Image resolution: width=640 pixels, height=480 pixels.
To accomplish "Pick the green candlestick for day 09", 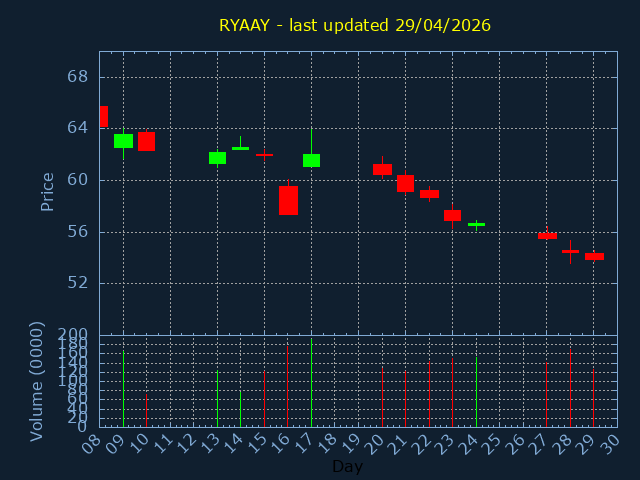I will point(123,141).
